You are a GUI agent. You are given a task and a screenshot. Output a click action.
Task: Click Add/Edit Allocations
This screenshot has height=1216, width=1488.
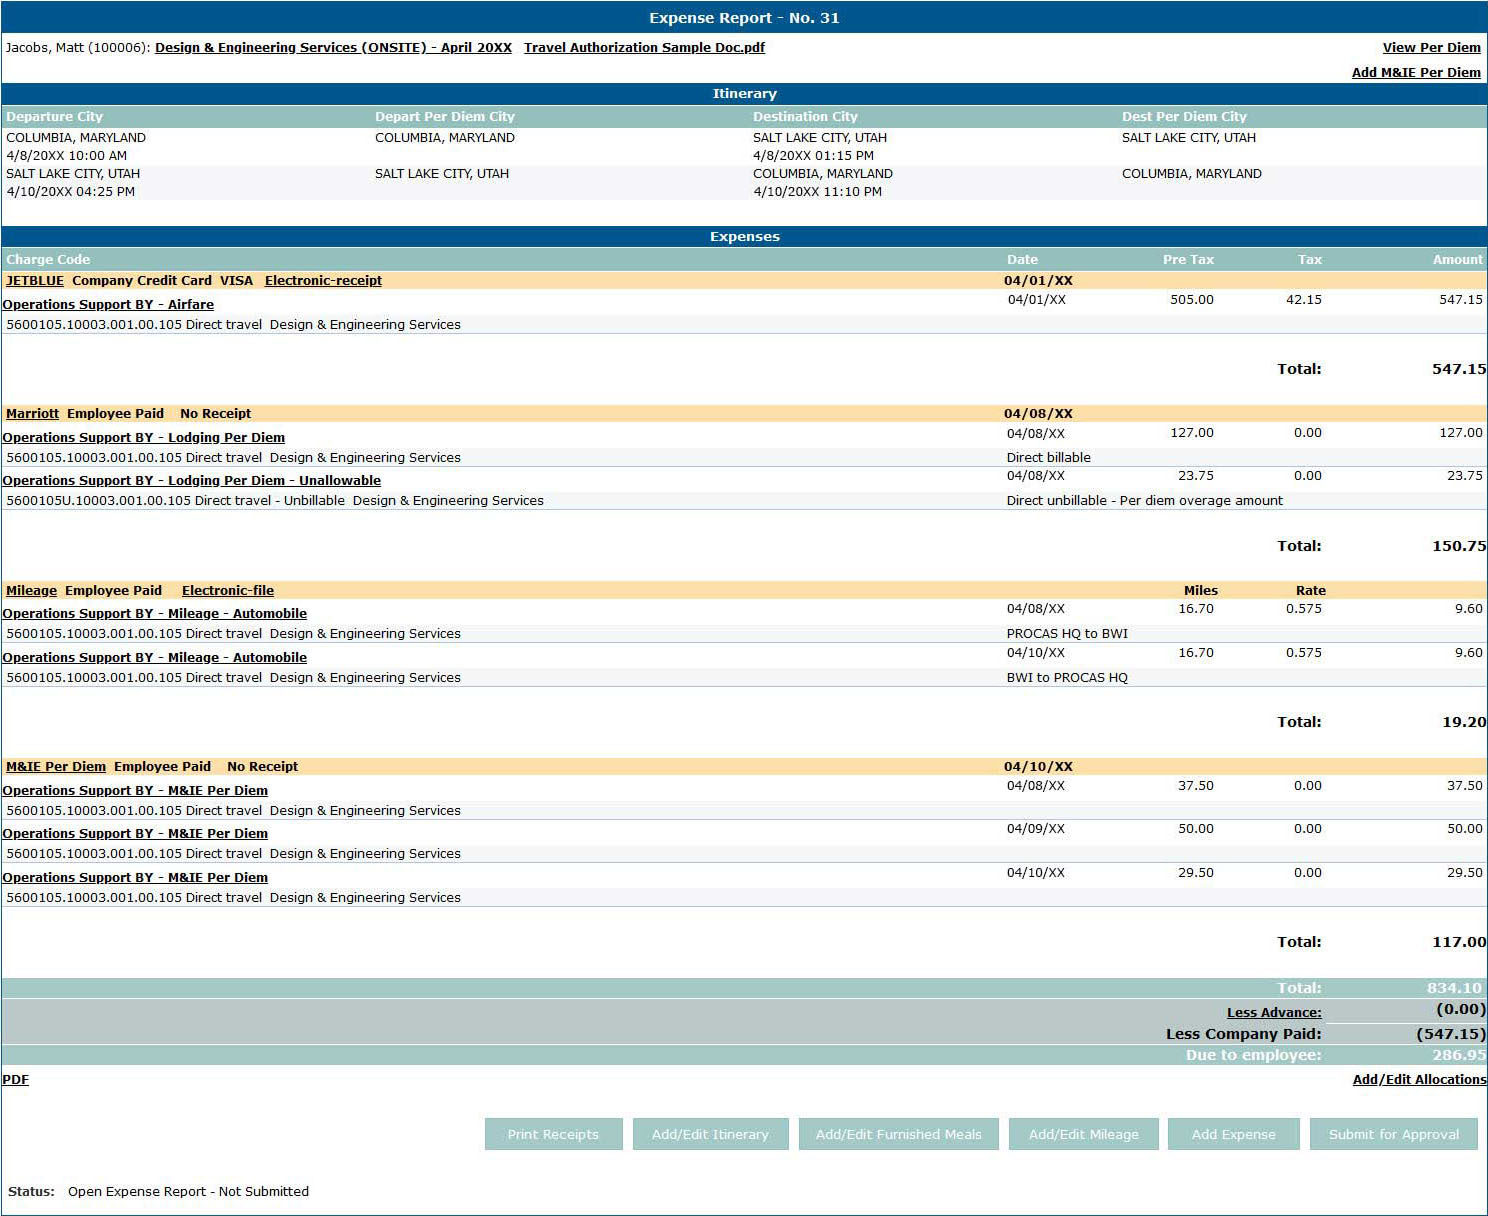[x=1419, y=1079]
